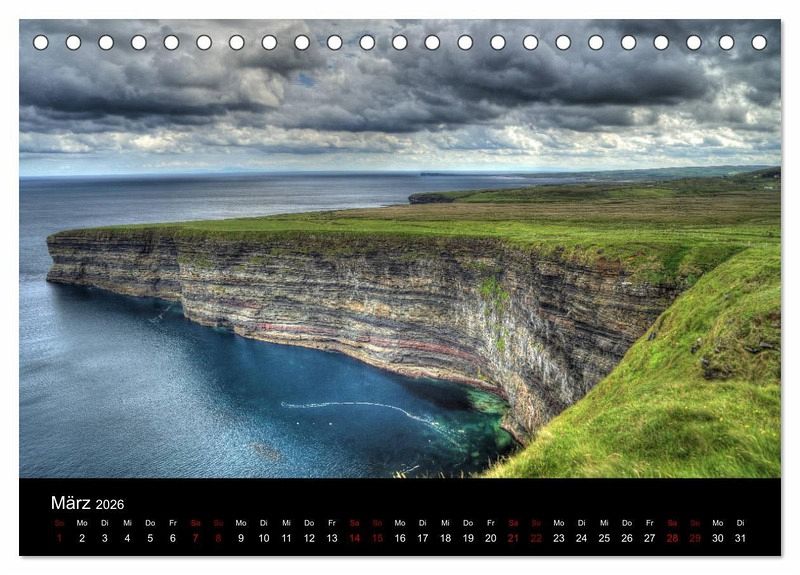Click the year "2026"

110,505
